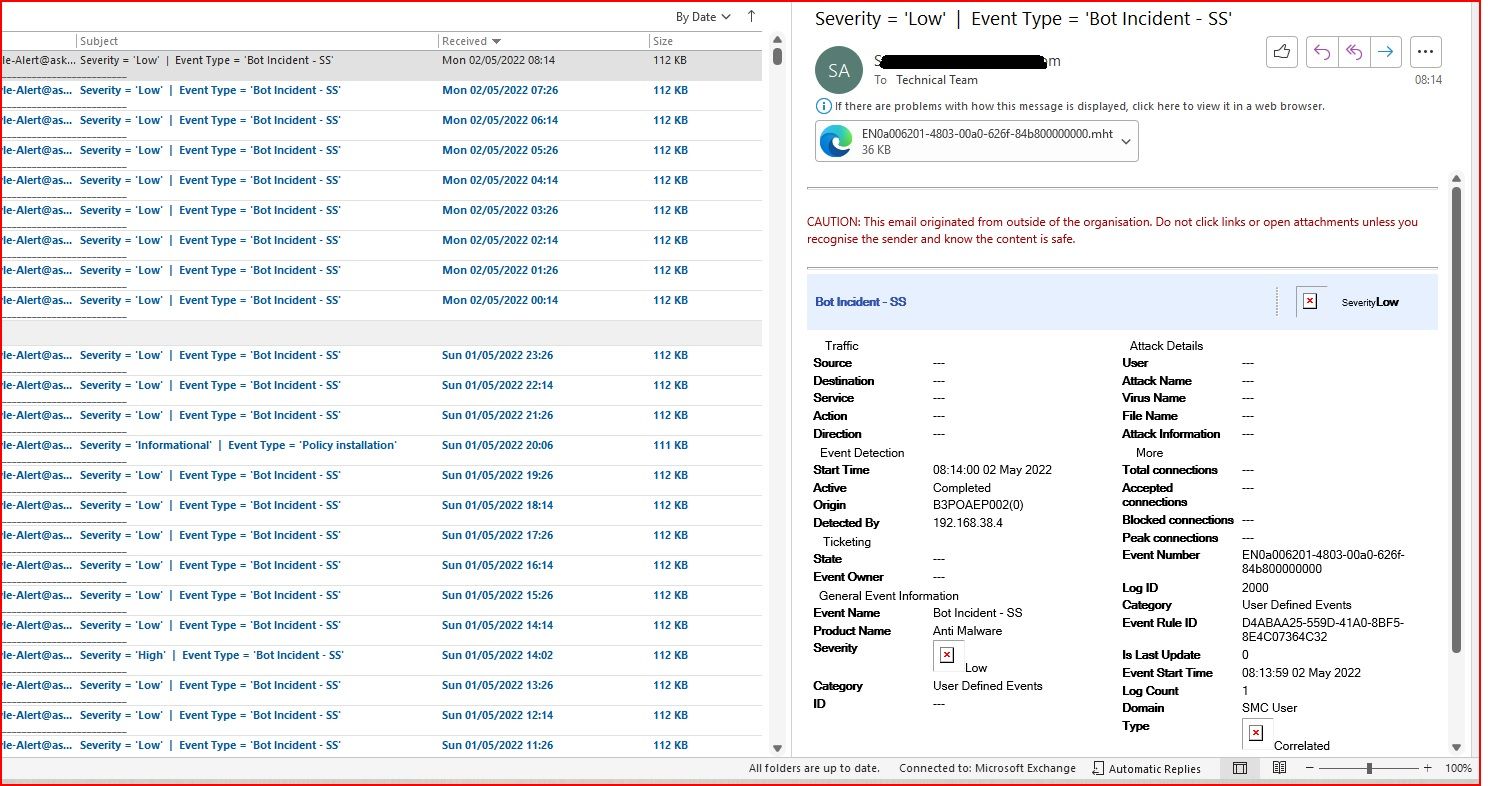The width and height of the screenshot is (1488, 786).
Task: Click the sender avatar showing SA initials
Action: [x=838, y=70]
